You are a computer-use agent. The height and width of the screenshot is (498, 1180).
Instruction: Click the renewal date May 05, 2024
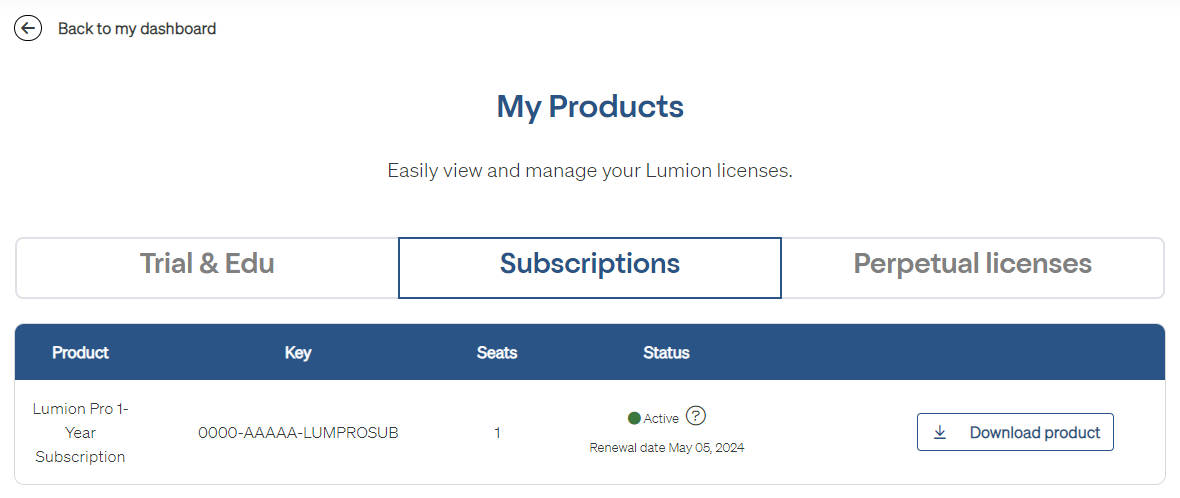(667, 448)
